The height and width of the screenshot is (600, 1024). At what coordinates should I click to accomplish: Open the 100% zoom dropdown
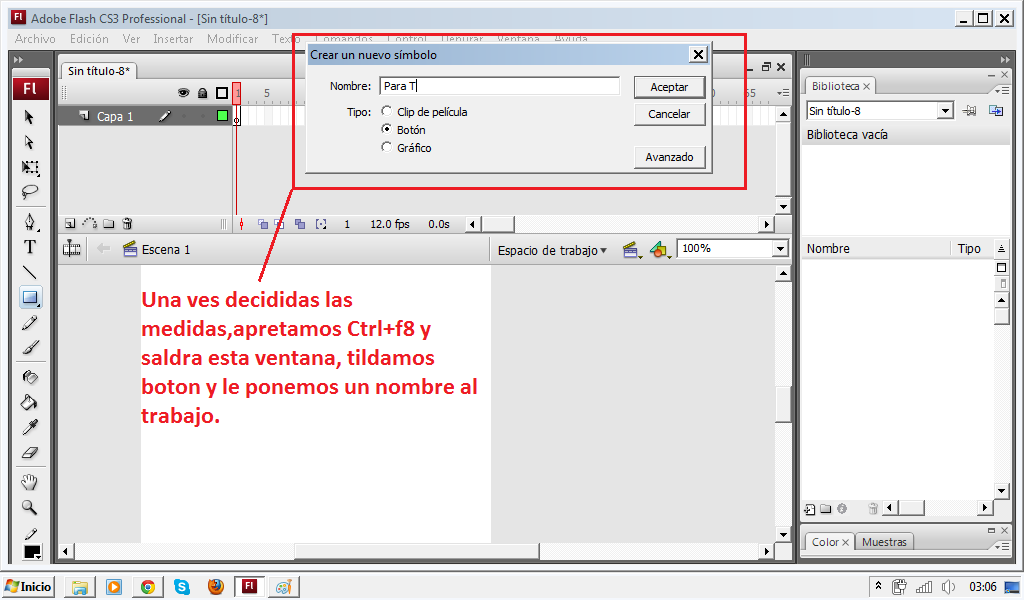pos(780,249)
